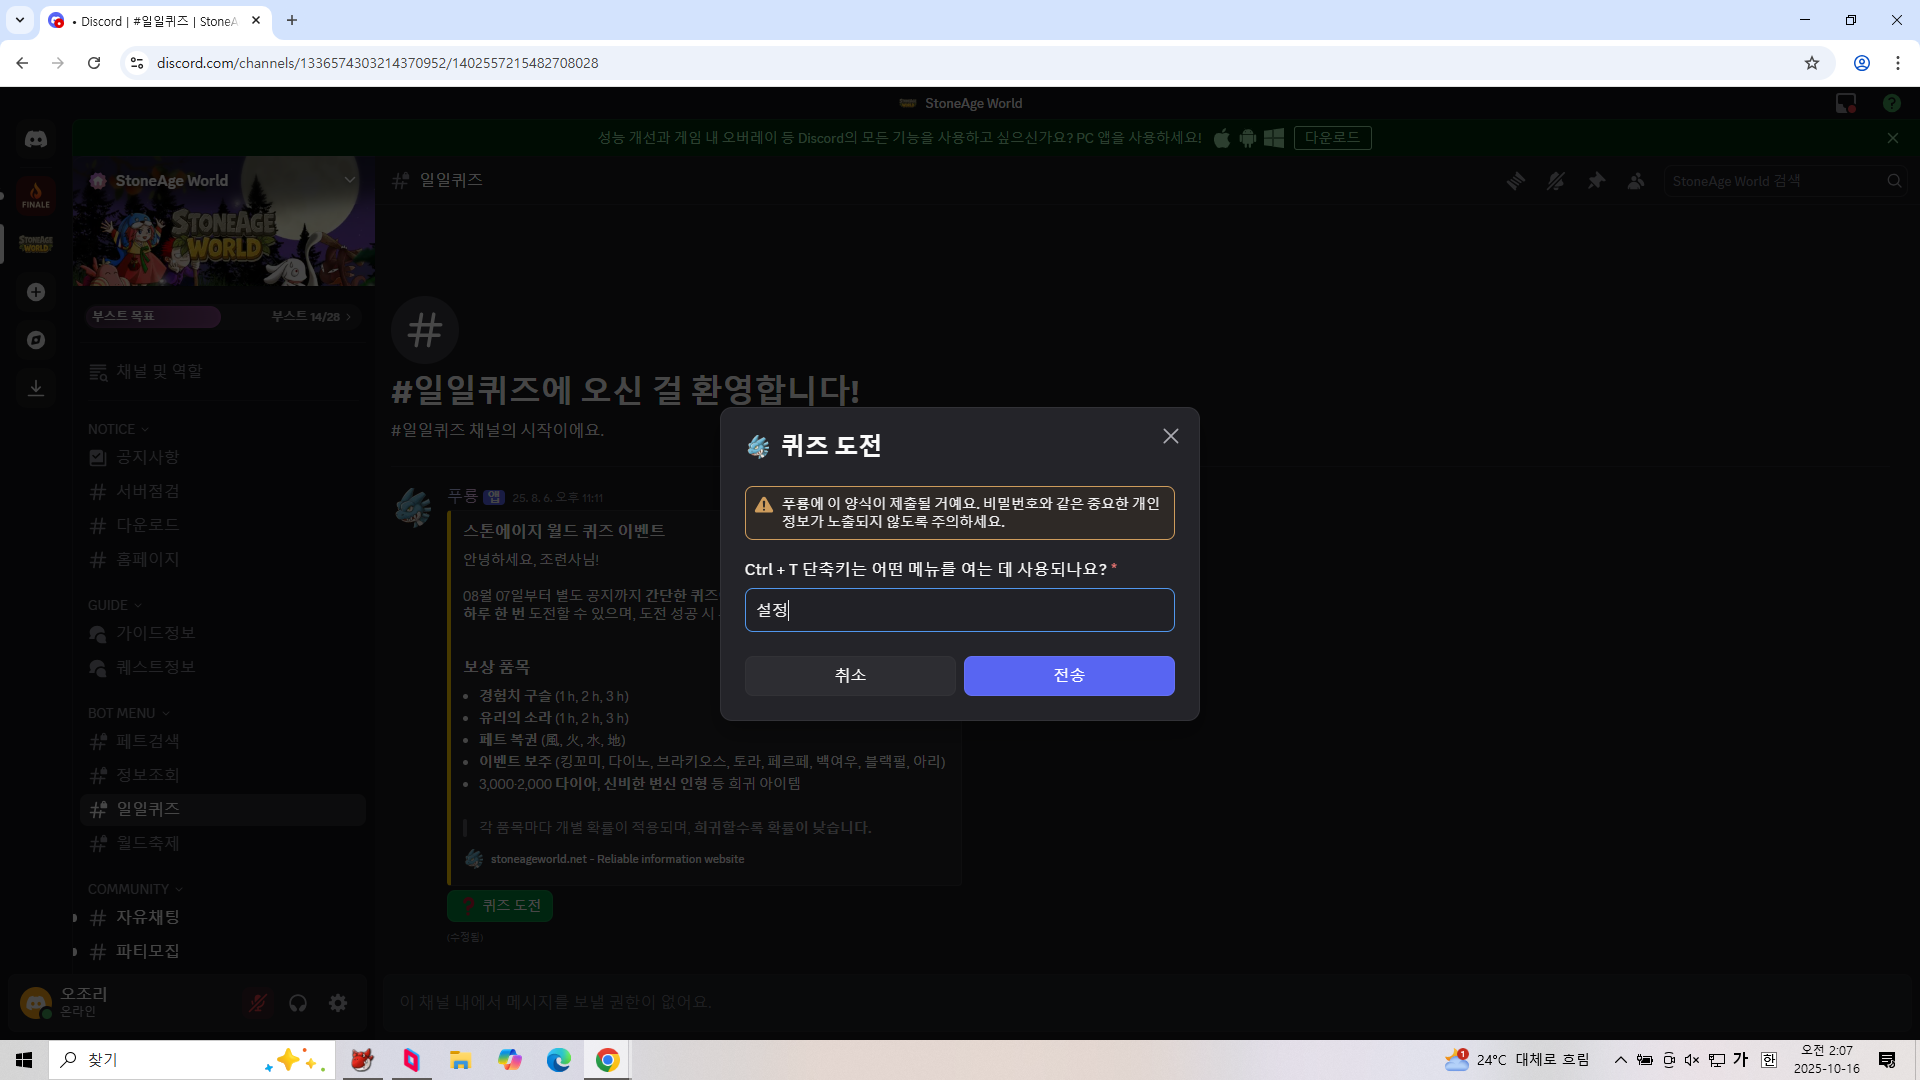Open the 자유채팅 channel
This screenshot has height=1080, width=1920.
pyautogui.click(x=148, y=917)
